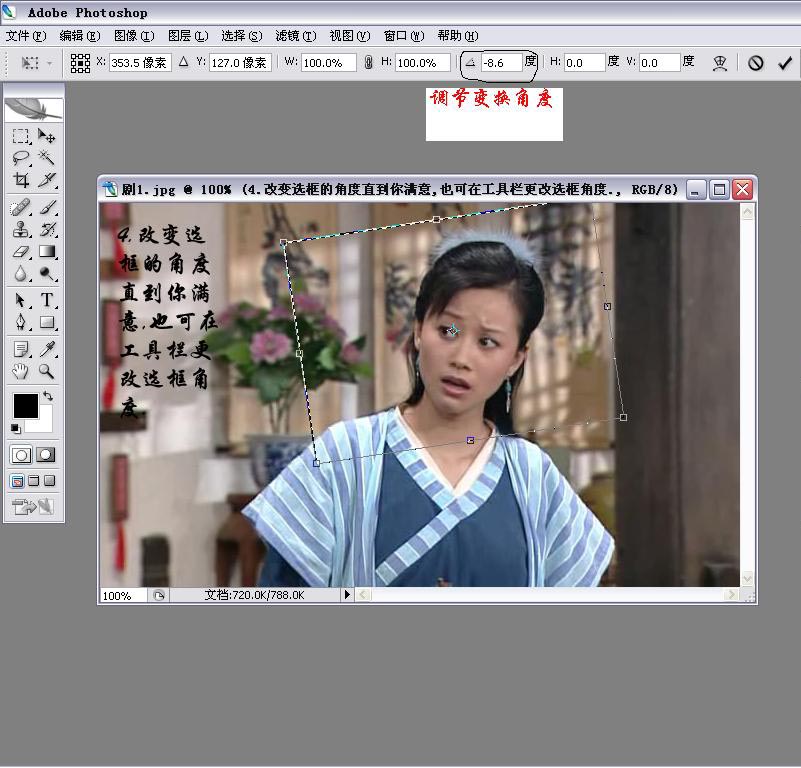Select the Zoom magnifier tool
801x768 pixels.
46,371
